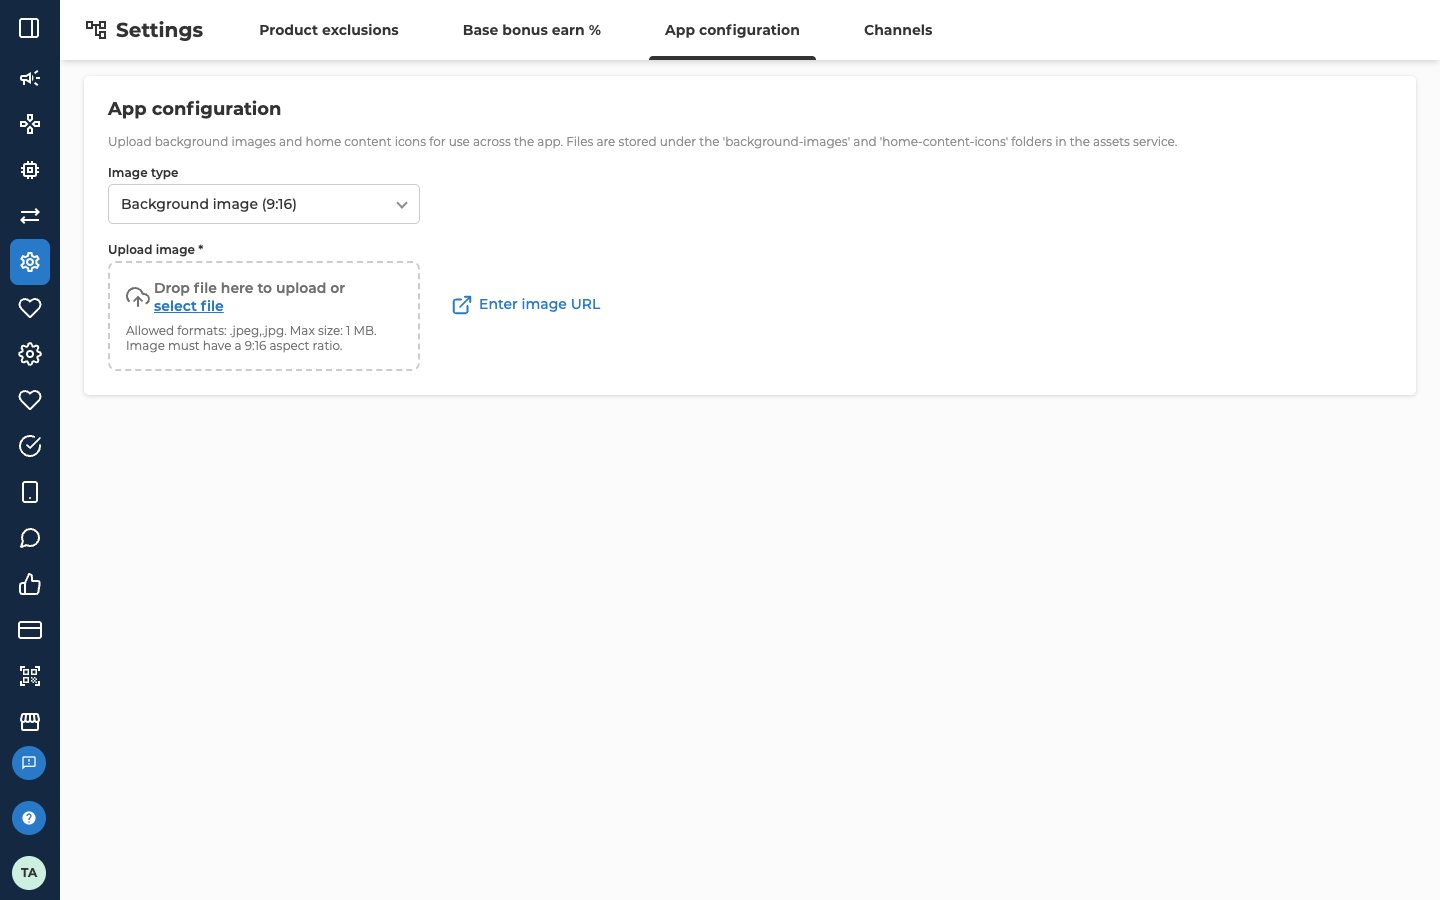Open the processor chip icon
This screenshot has width=1440, height=900.
(x=29, y=170)
